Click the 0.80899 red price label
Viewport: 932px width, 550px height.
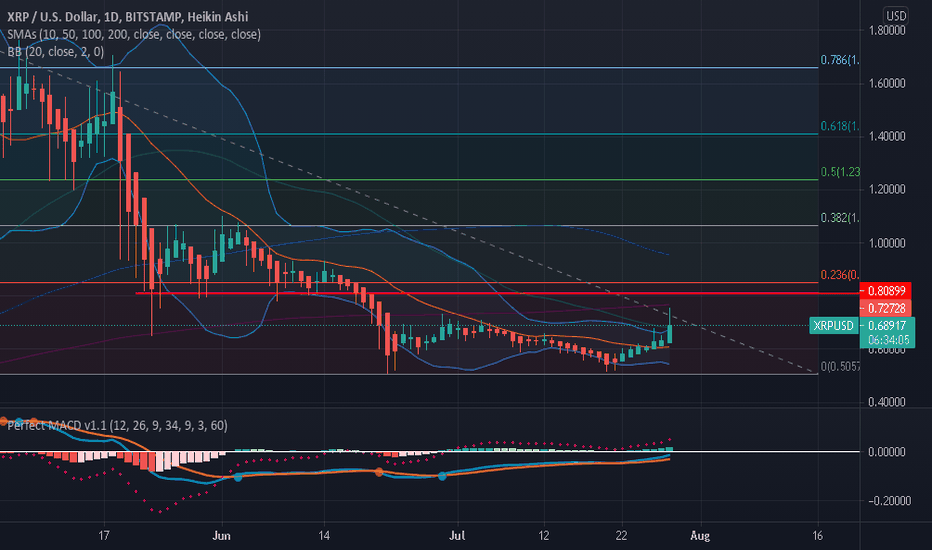point(886,291)
